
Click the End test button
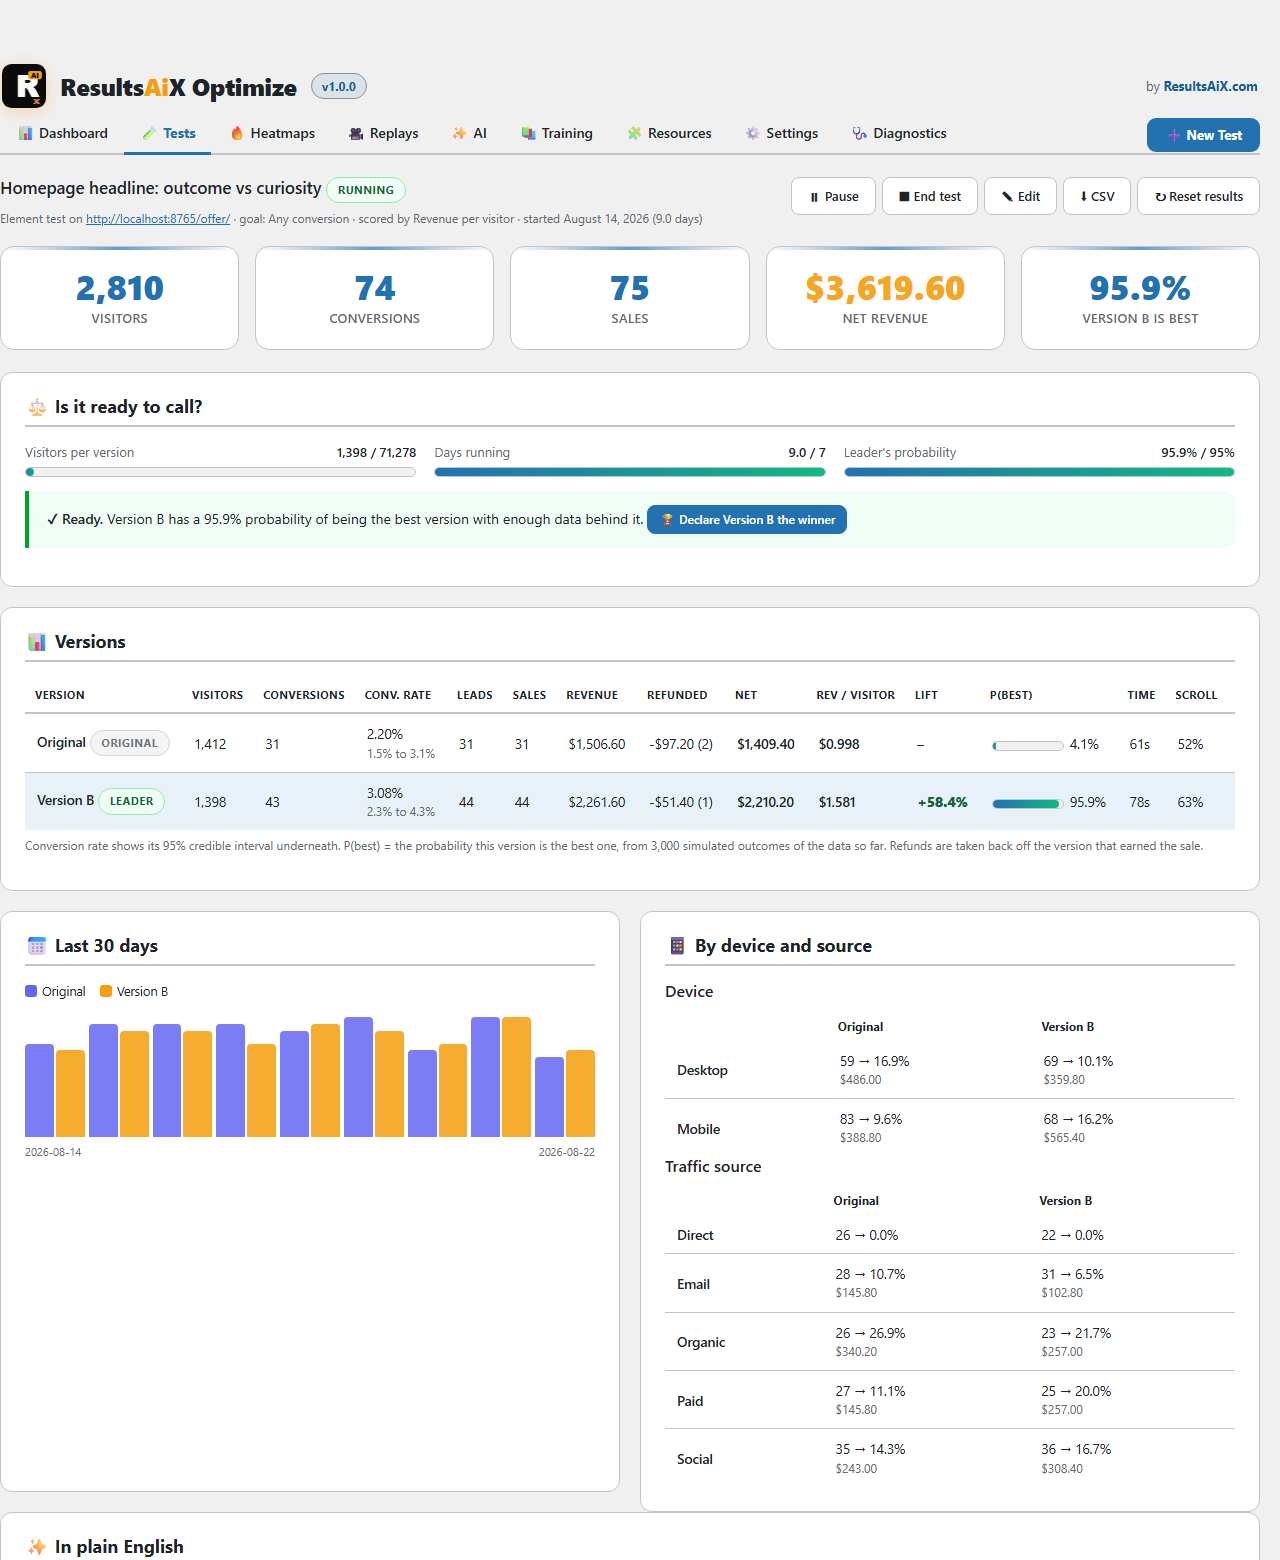pyautogui.click(x=930, y=196)
